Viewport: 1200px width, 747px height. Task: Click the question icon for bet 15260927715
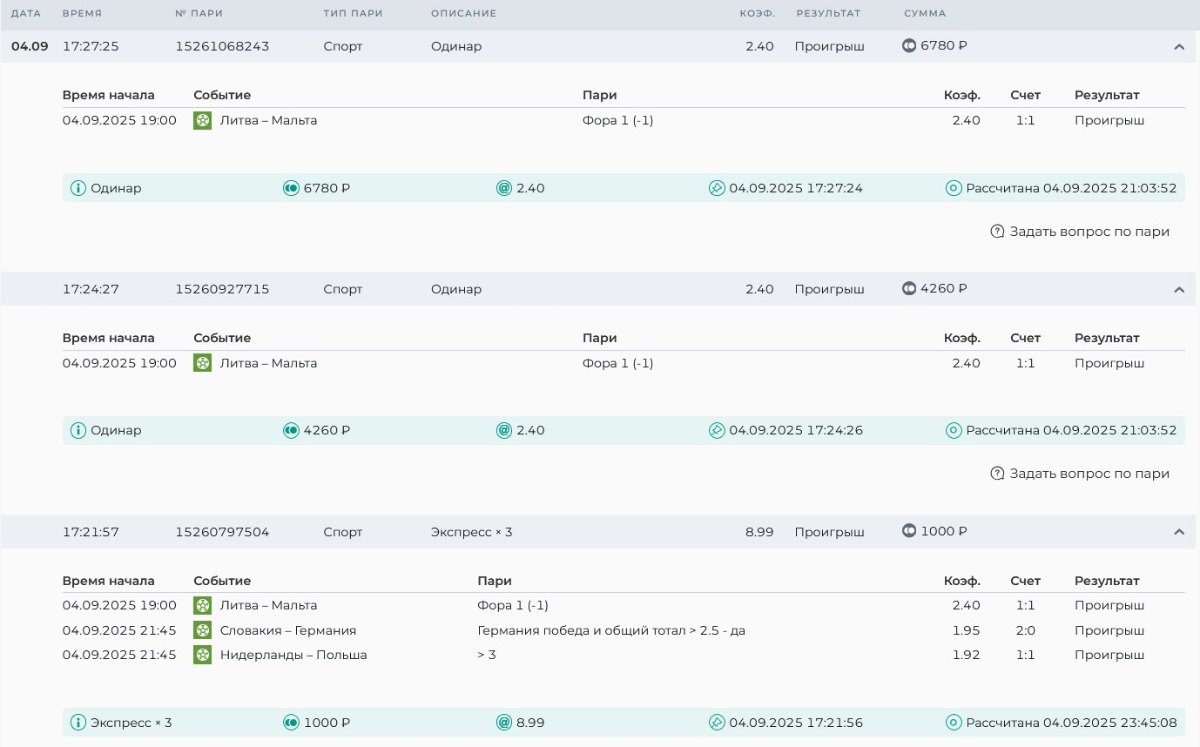[x=997, y=474]
